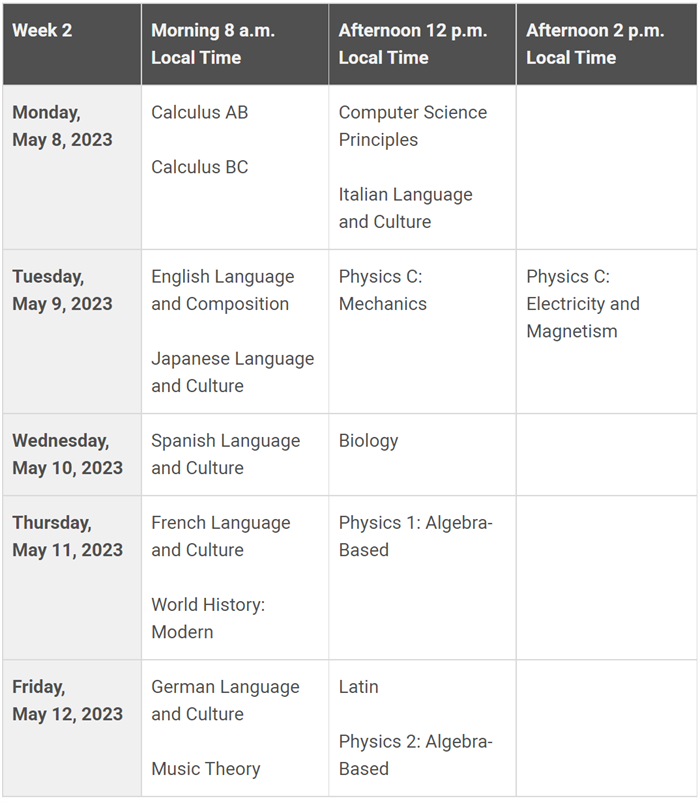Open Physics C: Electricity and Magnetism entry
This screenshot has width=700, height=803.
click(x=583, y=304)
